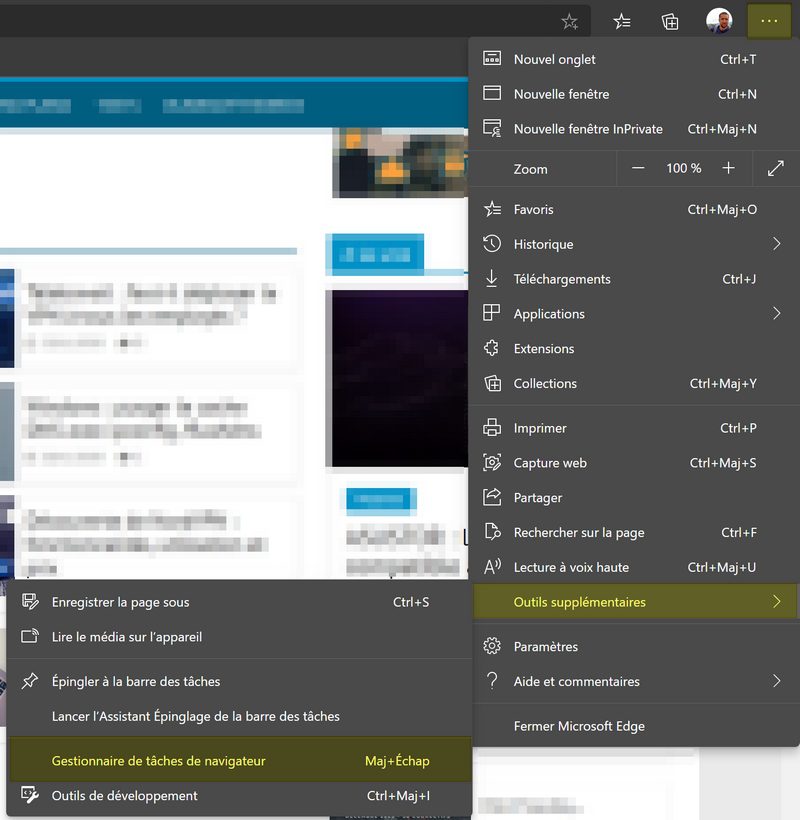This screenshot has height=820, width=800.
Task: Choose Capture web menu entry
Action: tap(634, 463)
